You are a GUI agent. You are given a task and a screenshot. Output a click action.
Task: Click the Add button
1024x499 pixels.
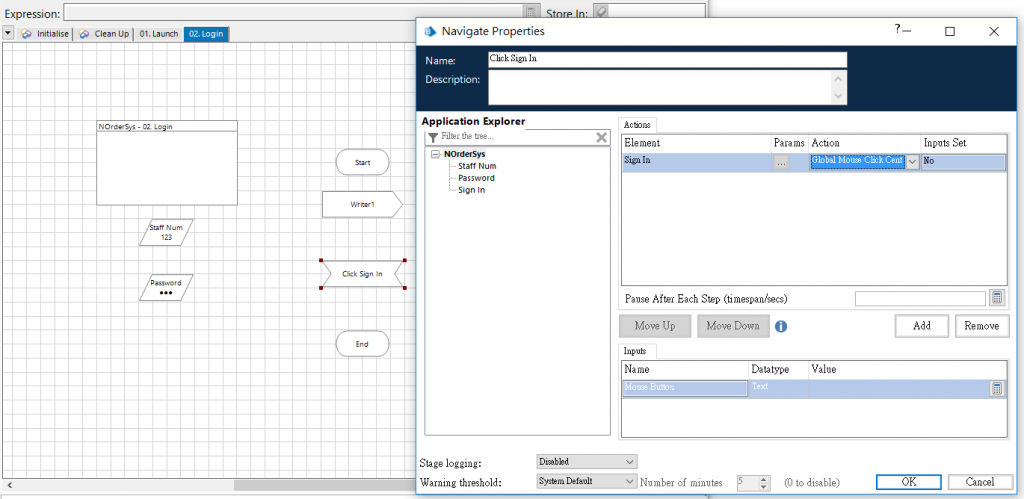[922, 326]
